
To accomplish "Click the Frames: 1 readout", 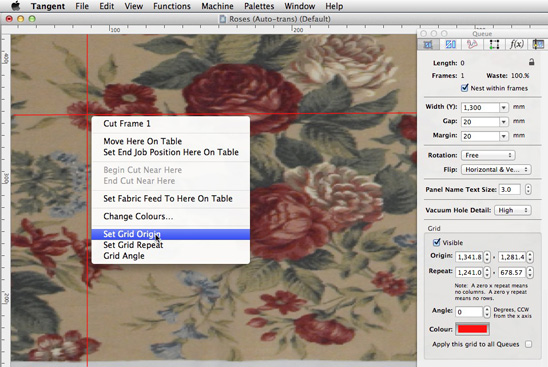I will tap(448, 75).
